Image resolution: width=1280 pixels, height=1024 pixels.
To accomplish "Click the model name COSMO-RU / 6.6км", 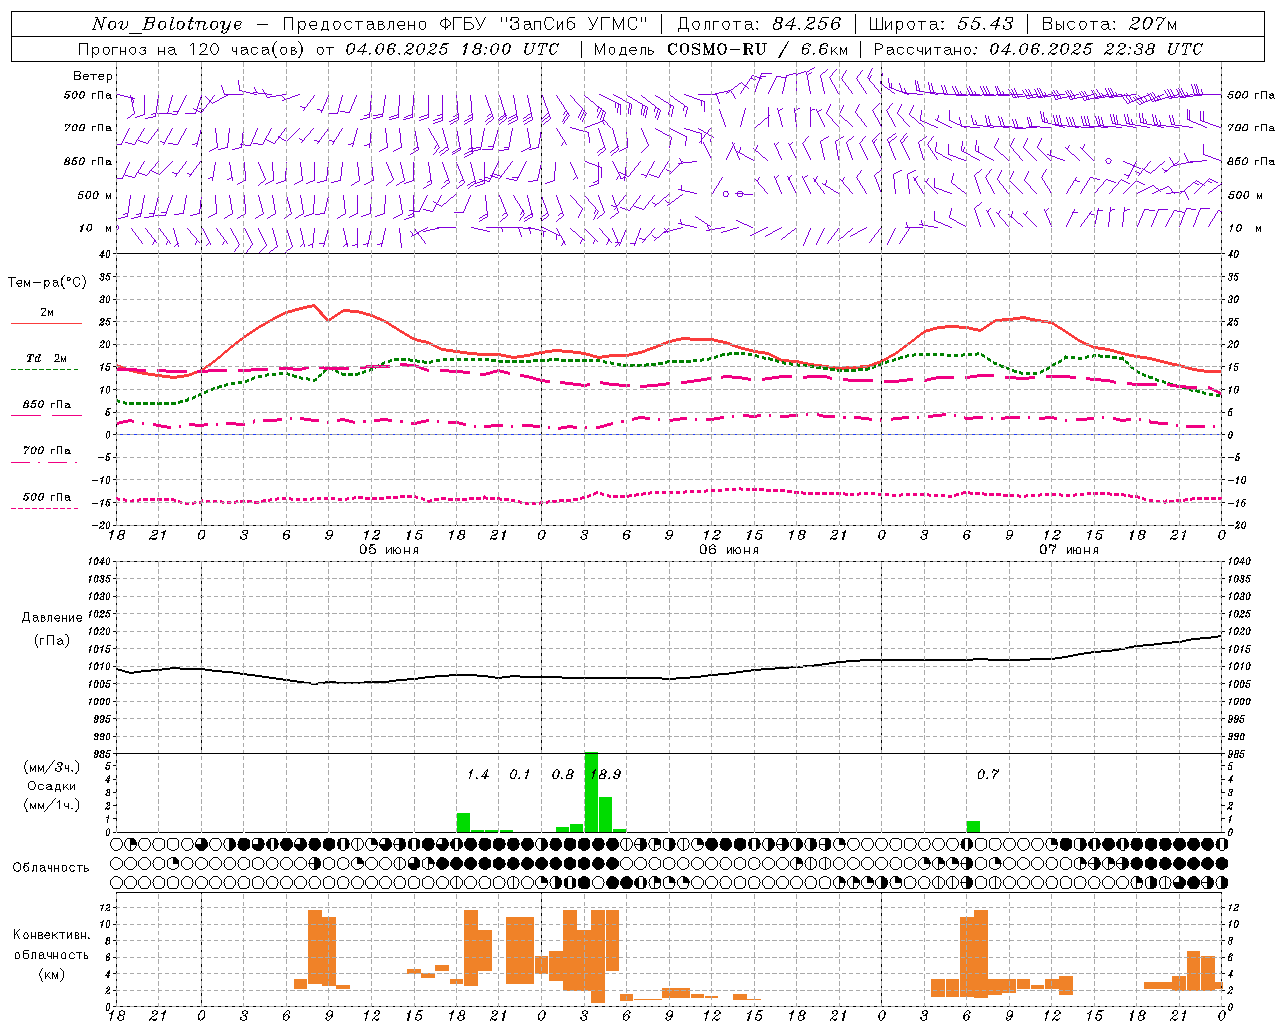I will pos(758,49).
